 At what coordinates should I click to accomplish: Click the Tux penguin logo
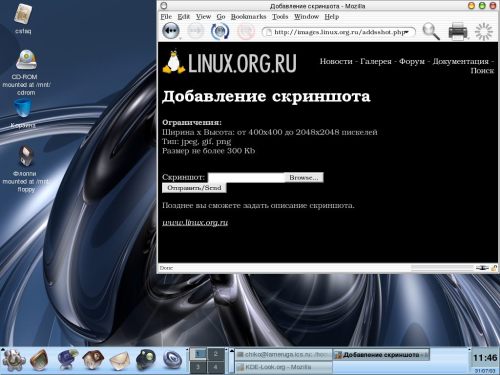point(174,62)
